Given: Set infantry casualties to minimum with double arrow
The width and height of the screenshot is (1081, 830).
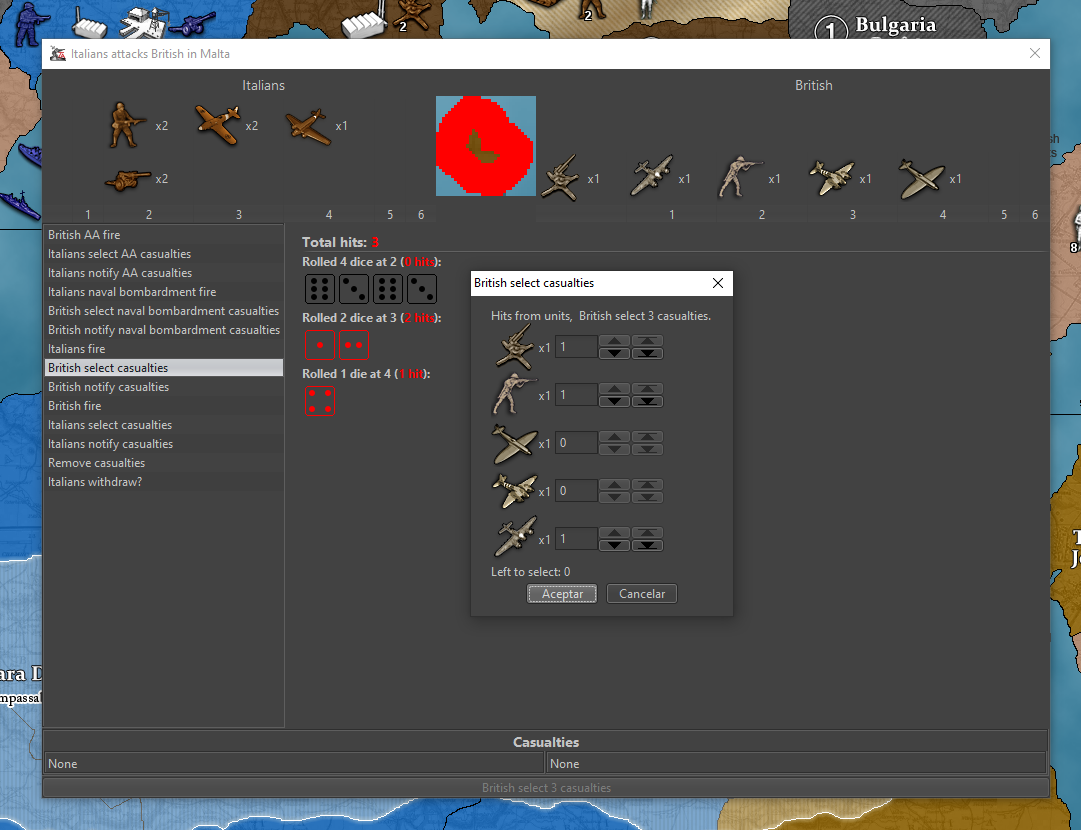Looking at the screenshot, I should point(647,401).
